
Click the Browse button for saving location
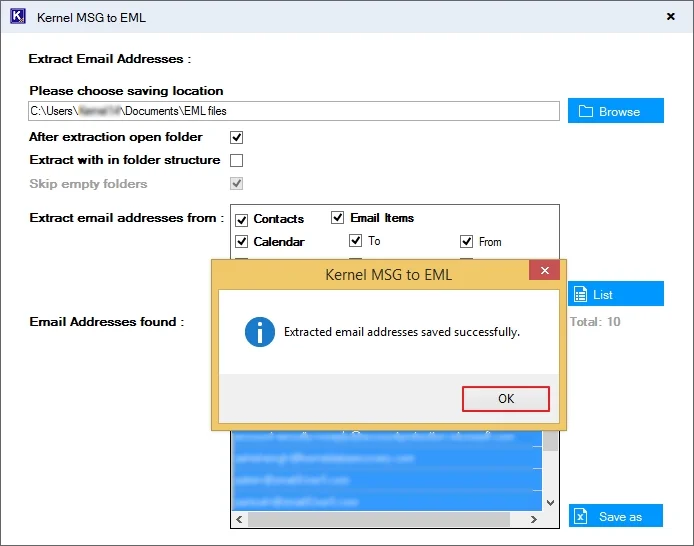[616, 111]
